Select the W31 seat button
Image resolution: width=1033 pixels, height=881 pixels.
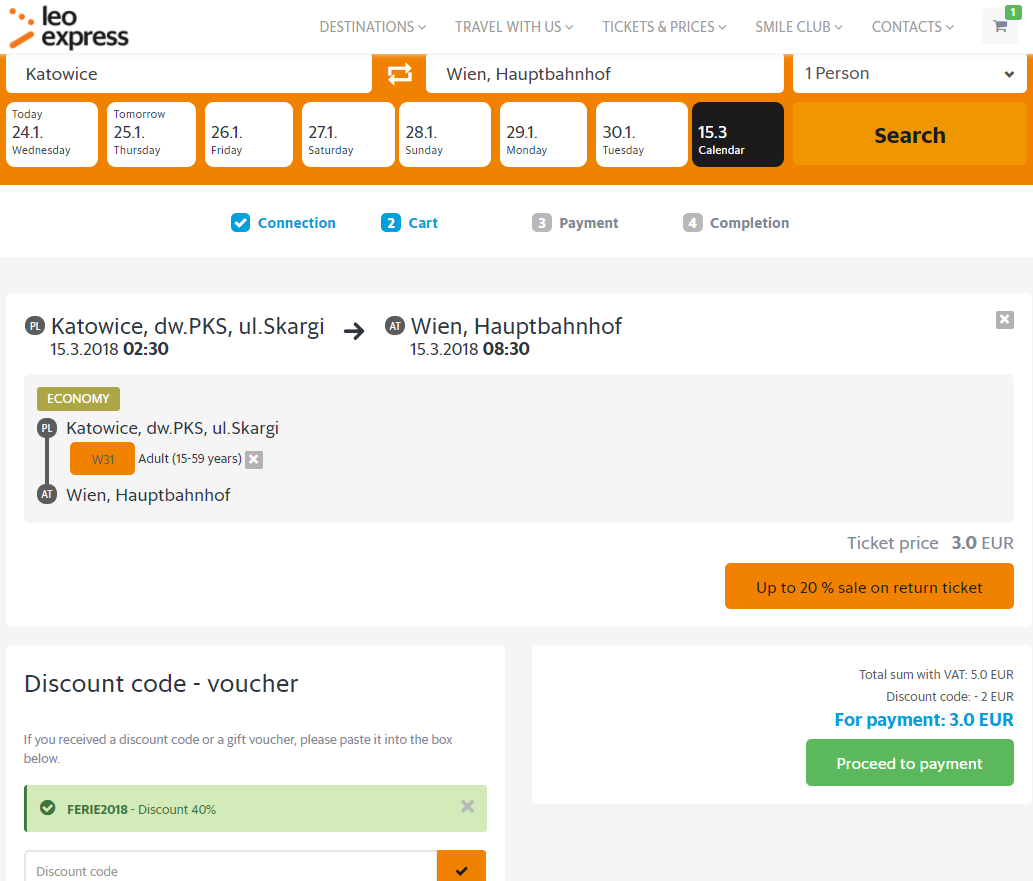pos(102,459)
